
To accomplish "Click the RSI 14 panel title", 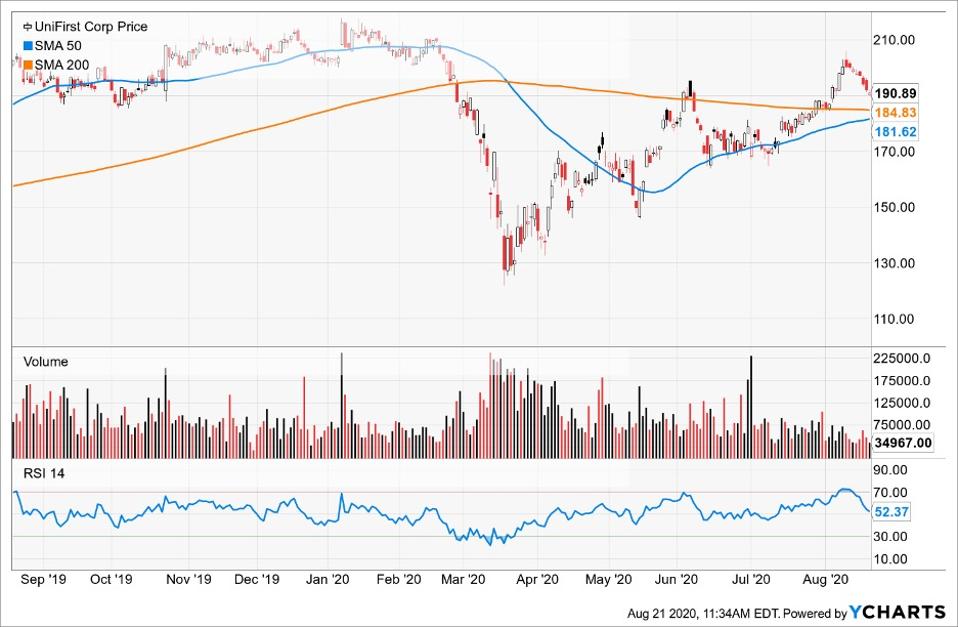I will click(43, 474).
